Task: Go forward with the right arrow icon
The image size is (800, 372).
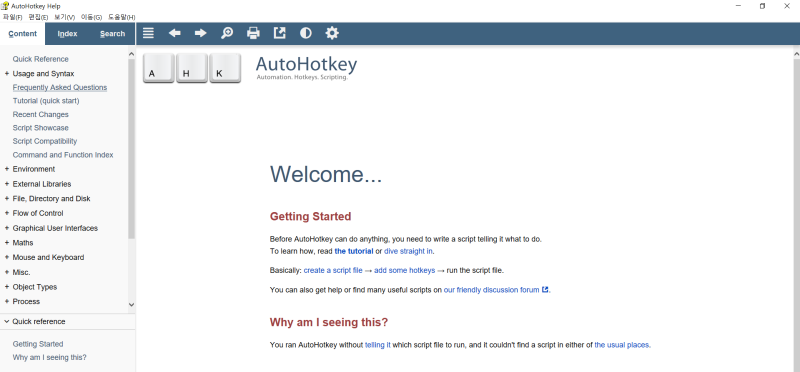Action: tap(201, 33)
